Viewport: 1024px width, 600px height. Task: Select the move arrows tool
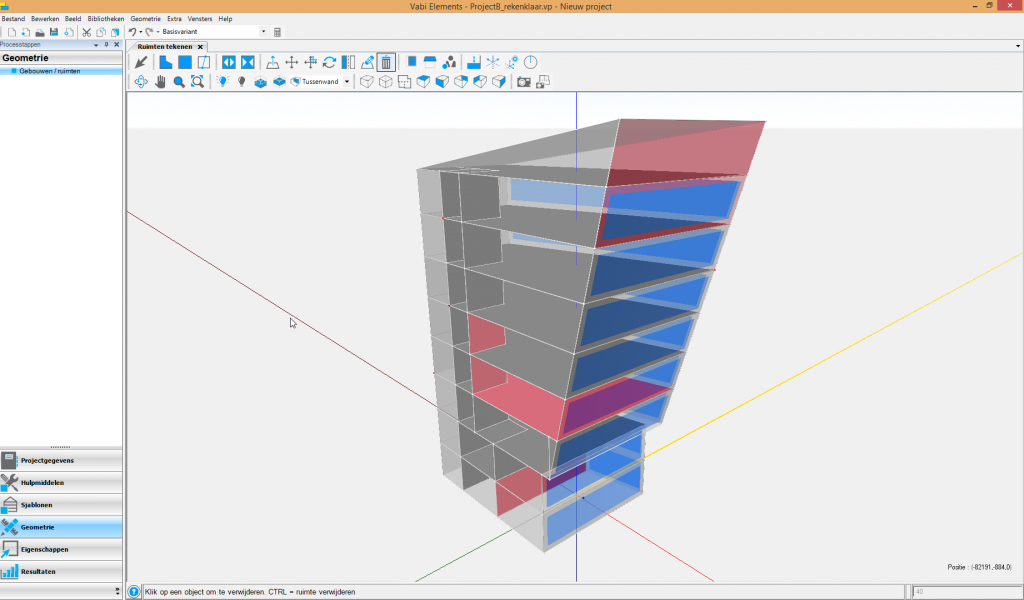click(x=291, y=62)
